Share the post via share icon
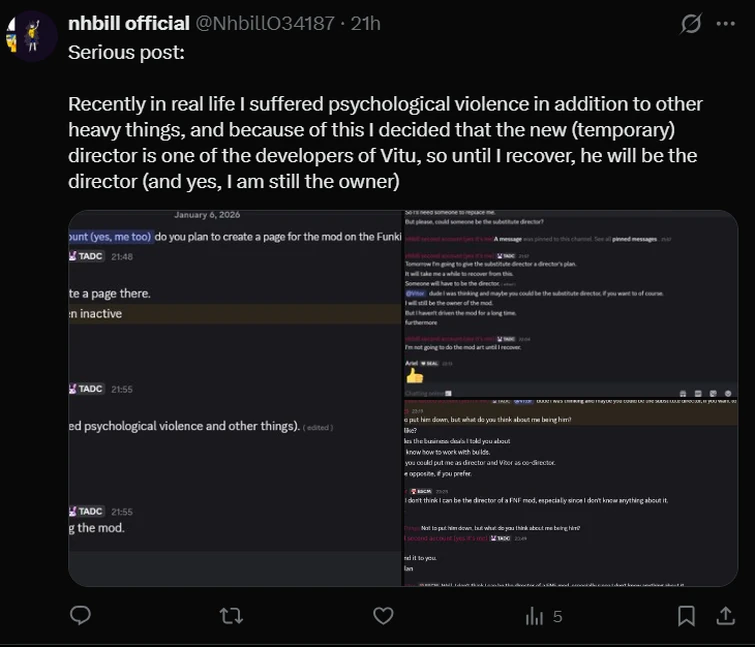The width and height of the screenshot is (755, 647). (725, 616)
